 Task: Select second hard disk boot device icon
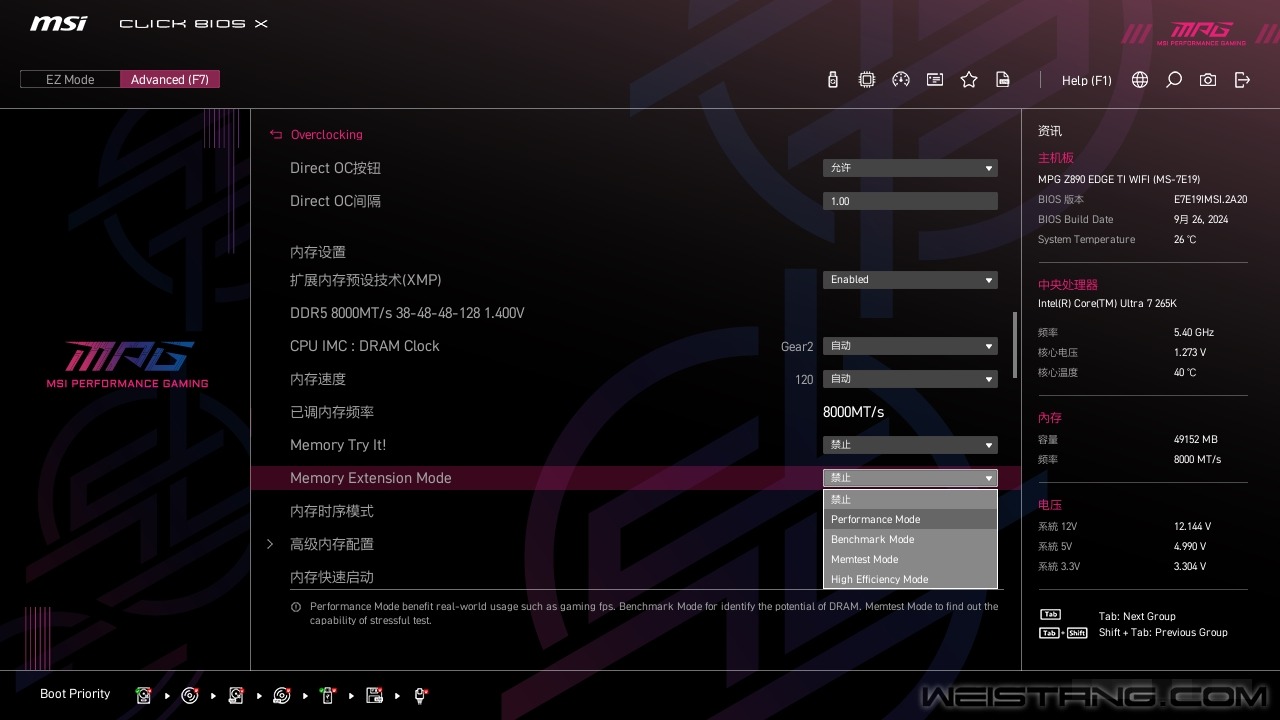click(x=236, y=695)
